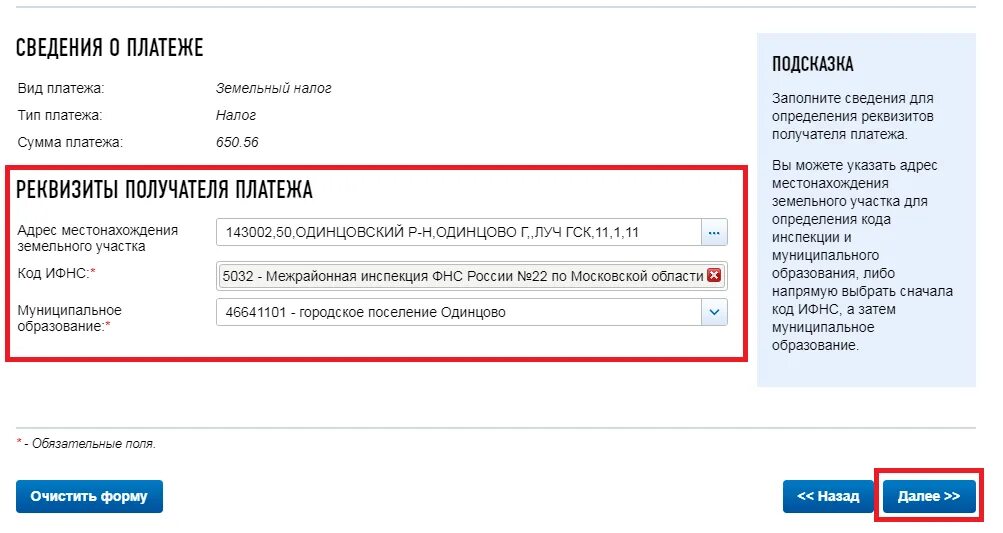Screen dimensions: 1003x533
Task: Open address lookup via the ellipsis button
Action: (714, 232)
